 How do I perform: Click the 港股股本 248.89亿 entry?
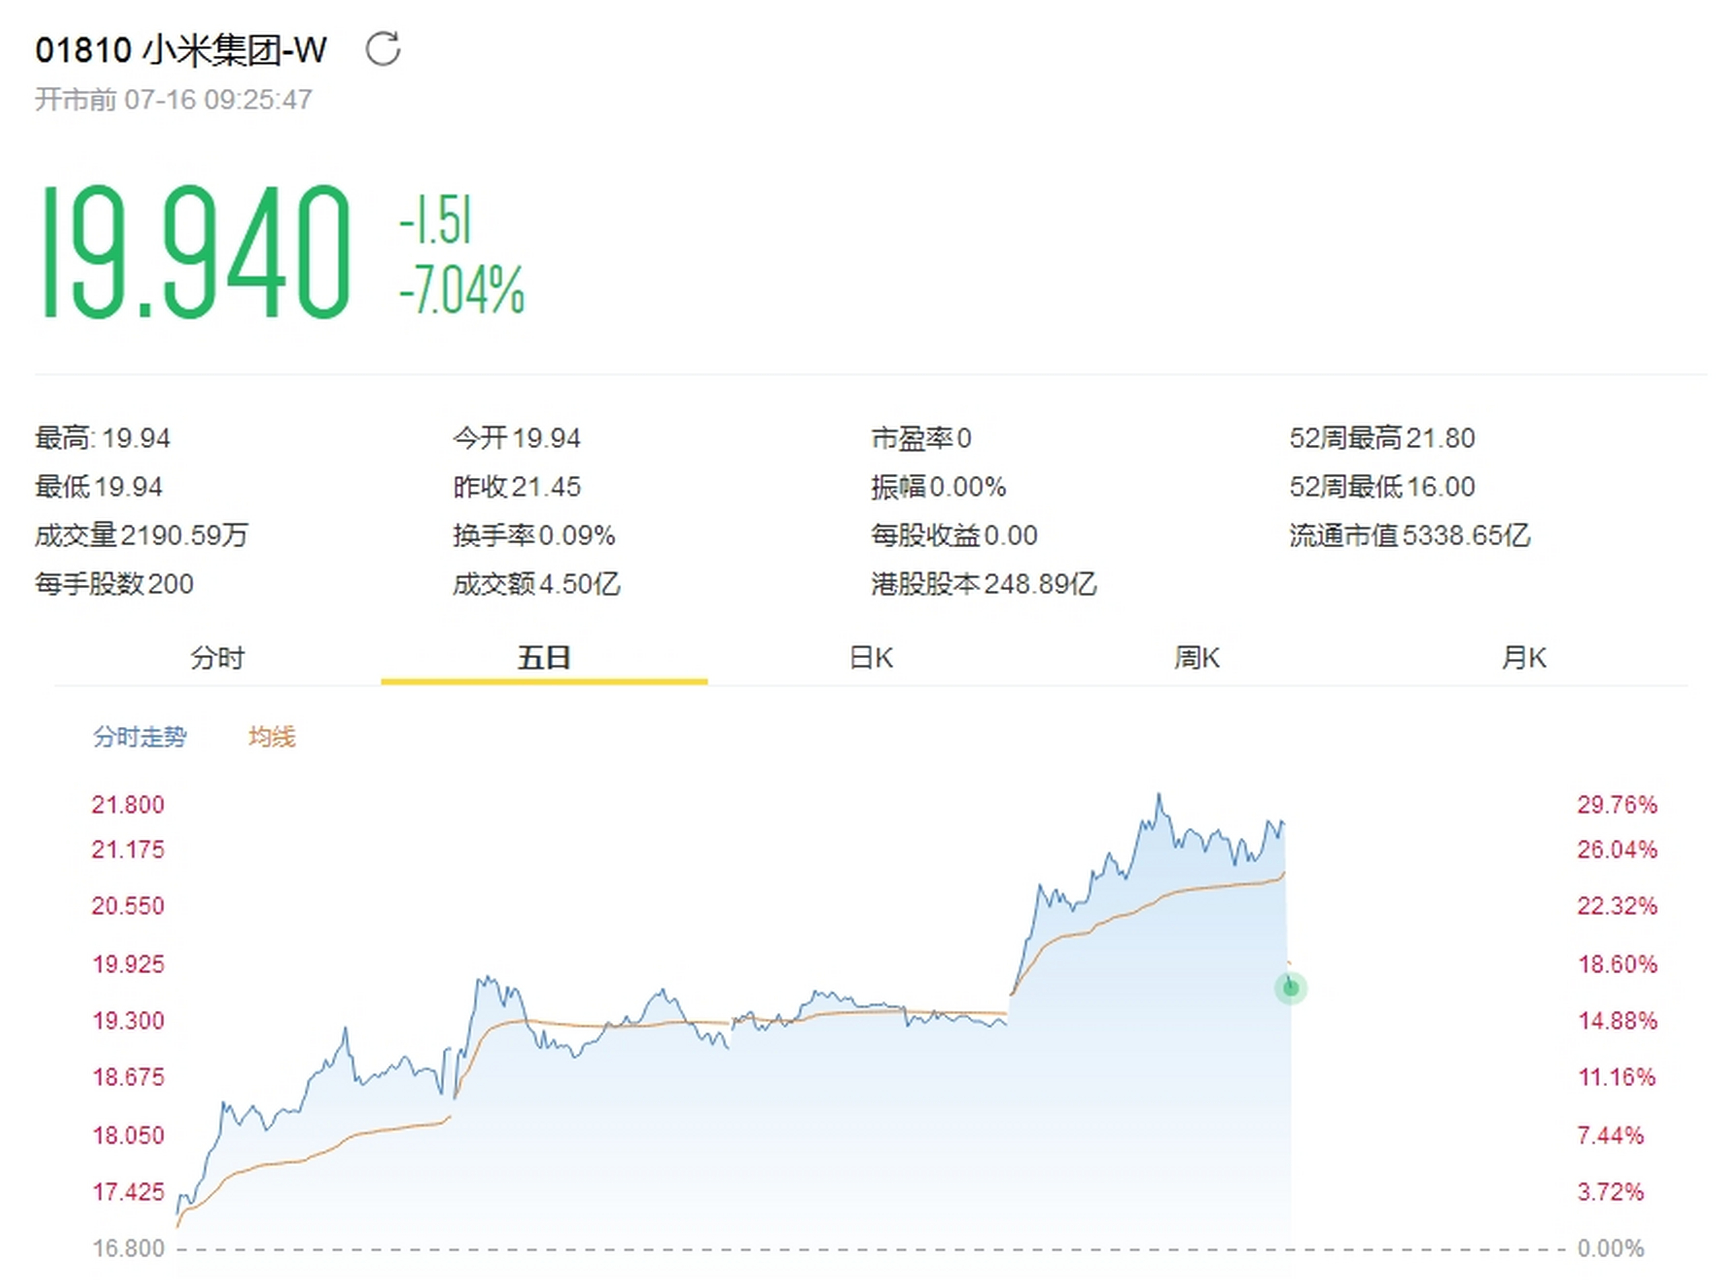tap(984, 584)
